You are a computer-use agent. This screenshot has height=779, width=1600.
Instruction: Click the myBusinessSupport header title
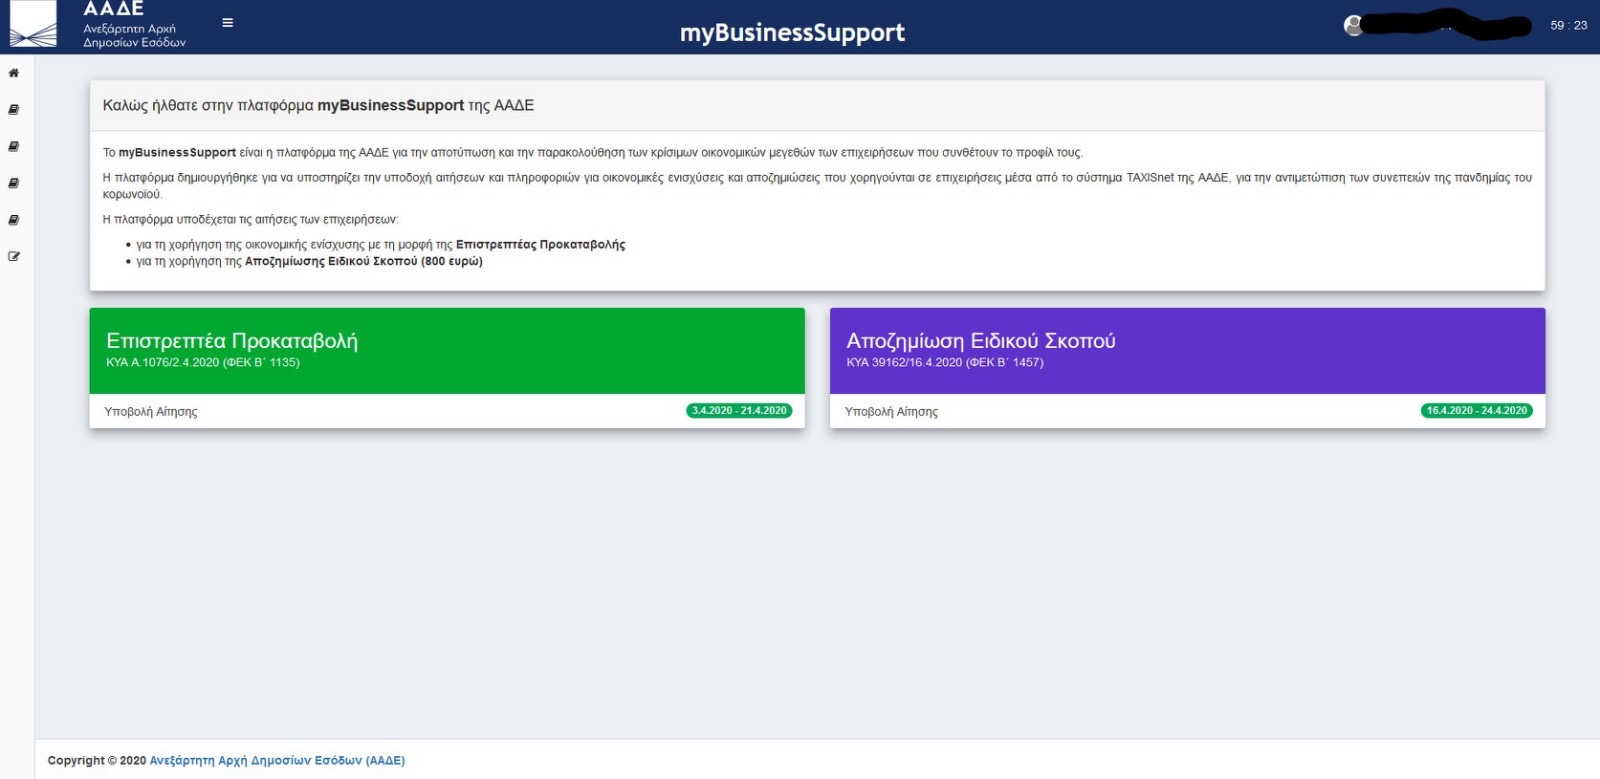[x=792, y=33]
